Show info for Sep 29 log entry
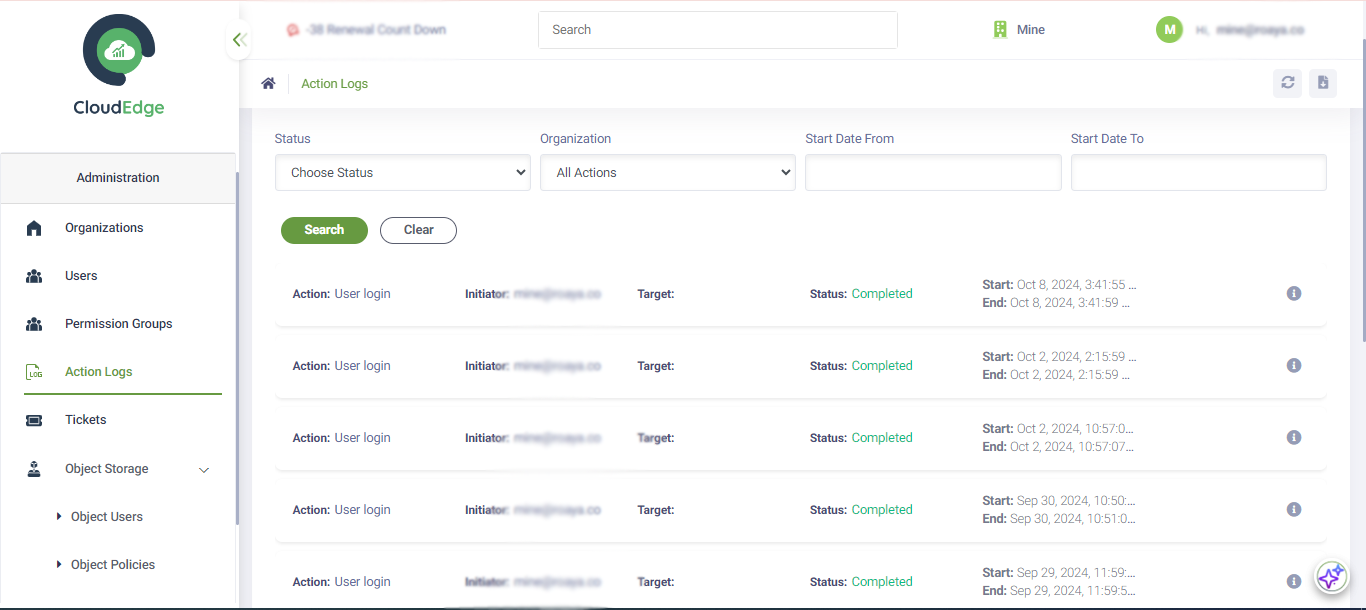 point(1294,582)
